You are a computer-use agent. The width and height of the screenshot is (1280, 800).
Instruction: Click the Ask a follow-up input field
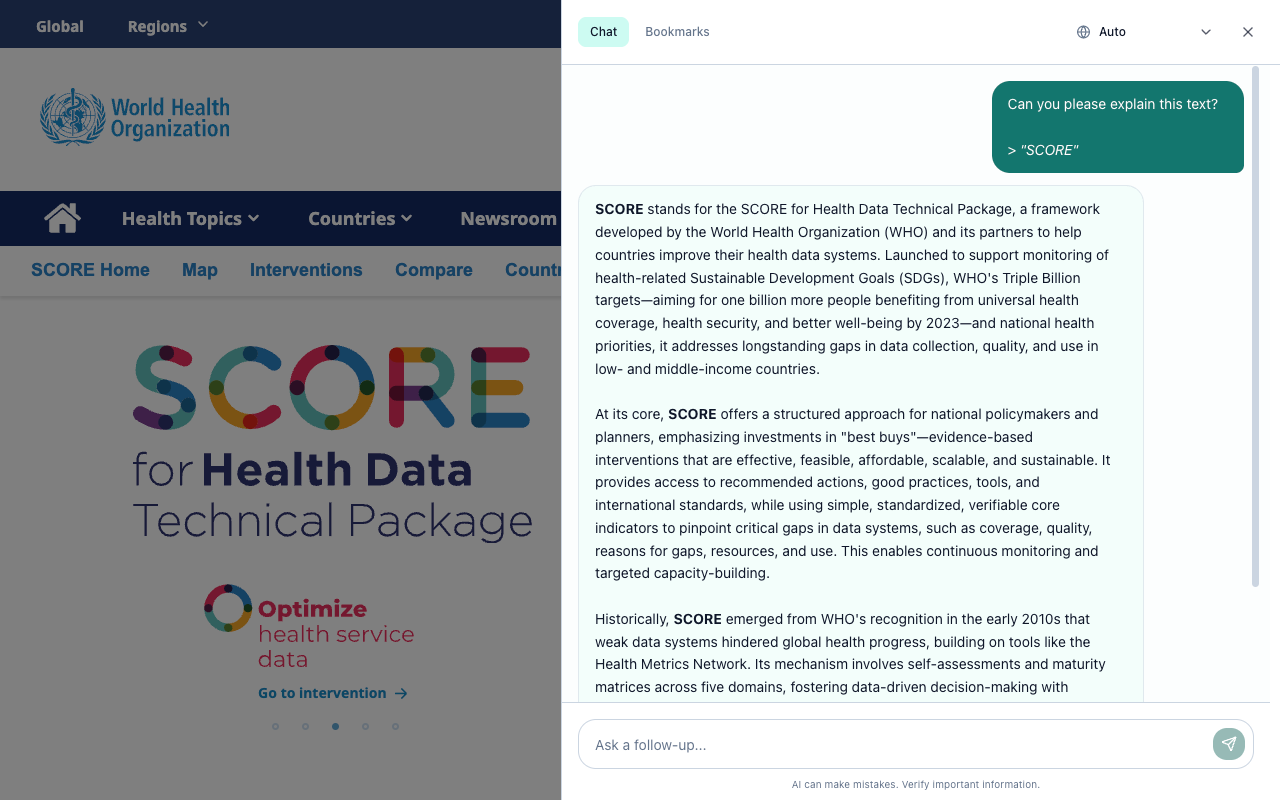click(x=900, y=744)
